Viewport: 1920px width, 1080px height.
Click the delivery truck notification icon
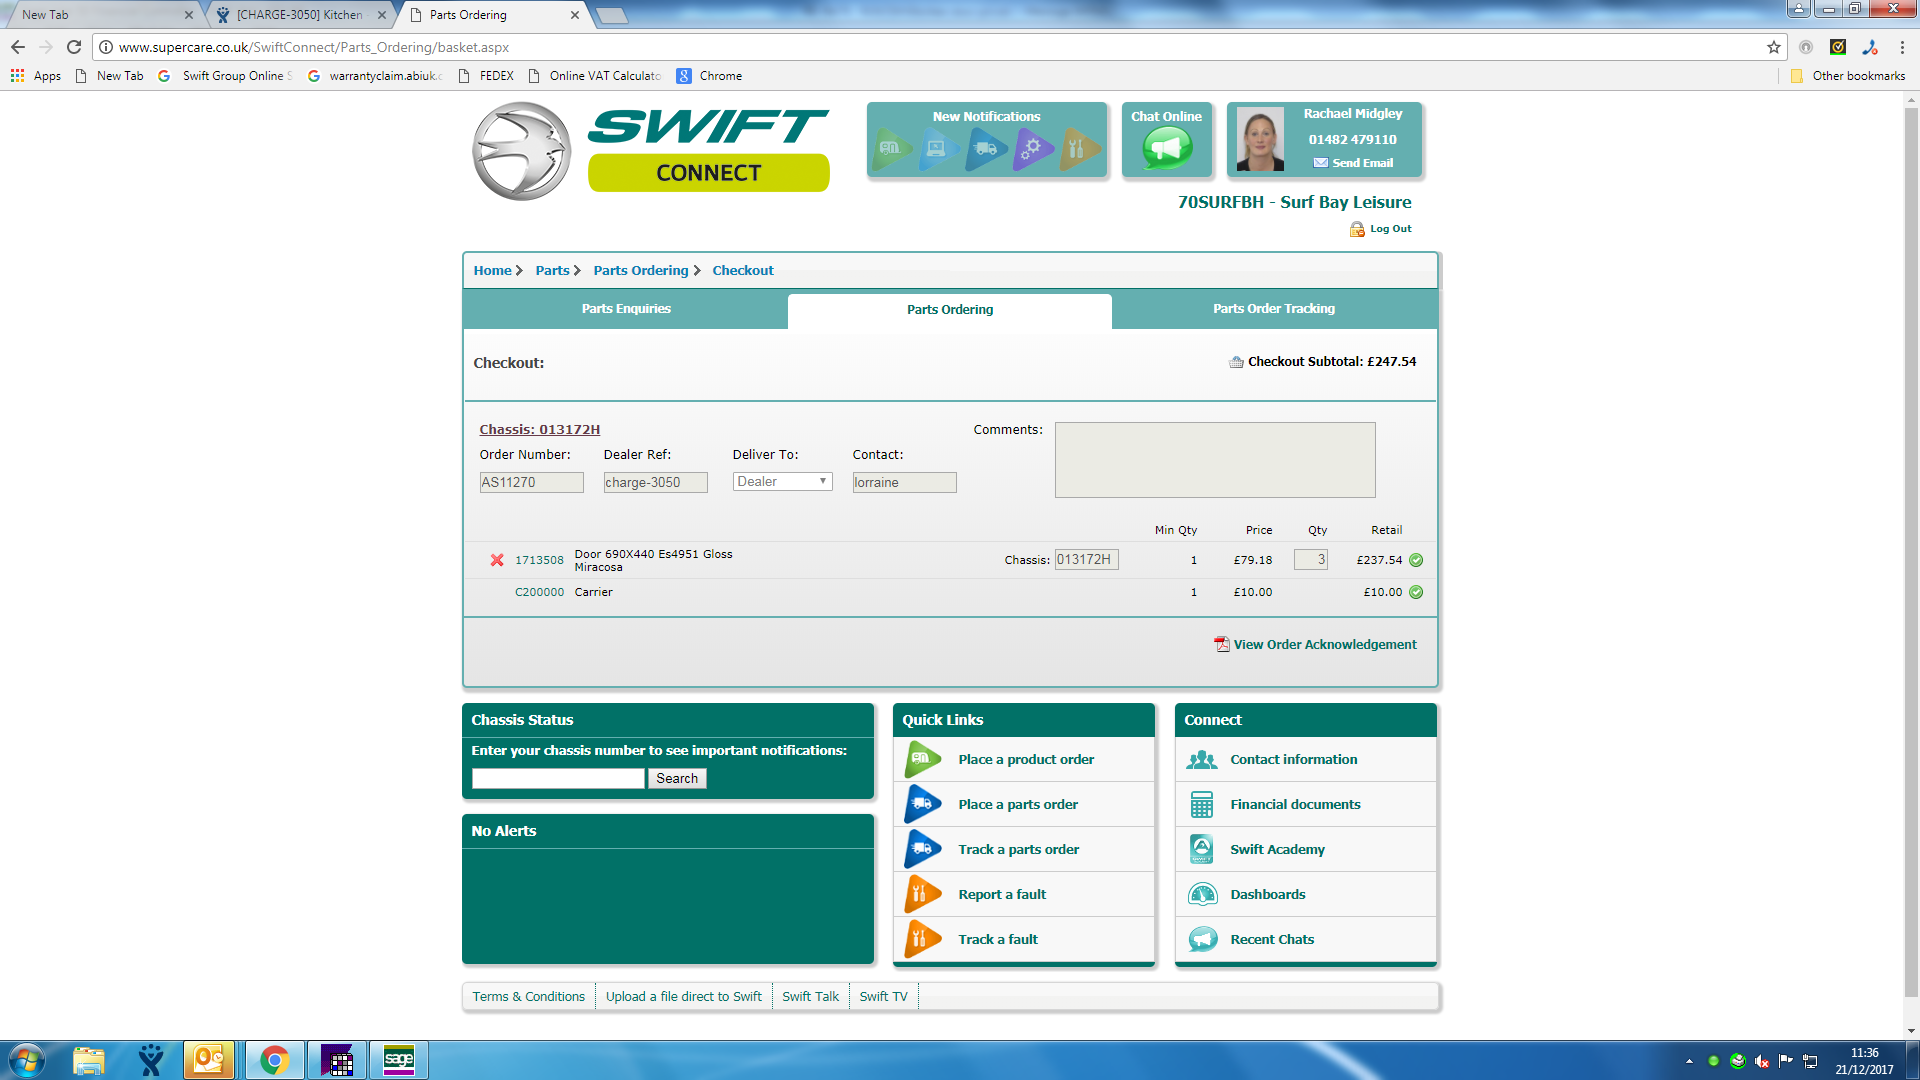pos(985,149)
